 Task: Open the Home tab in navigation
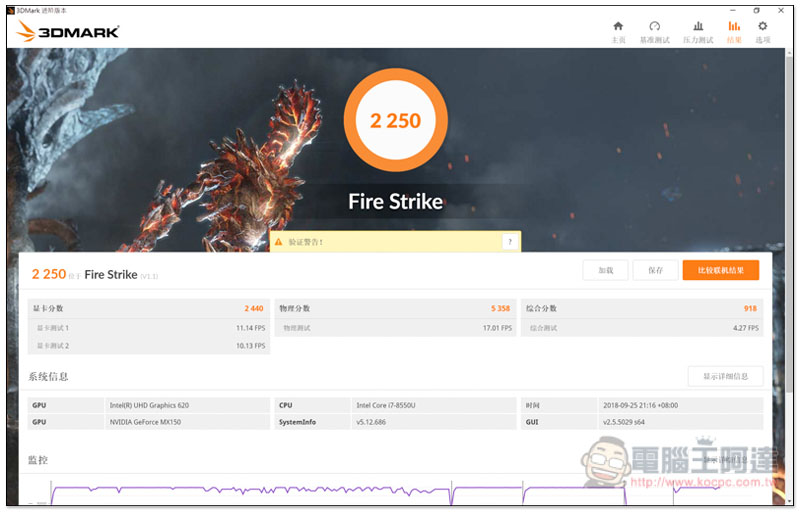click(x=618, y=32)
